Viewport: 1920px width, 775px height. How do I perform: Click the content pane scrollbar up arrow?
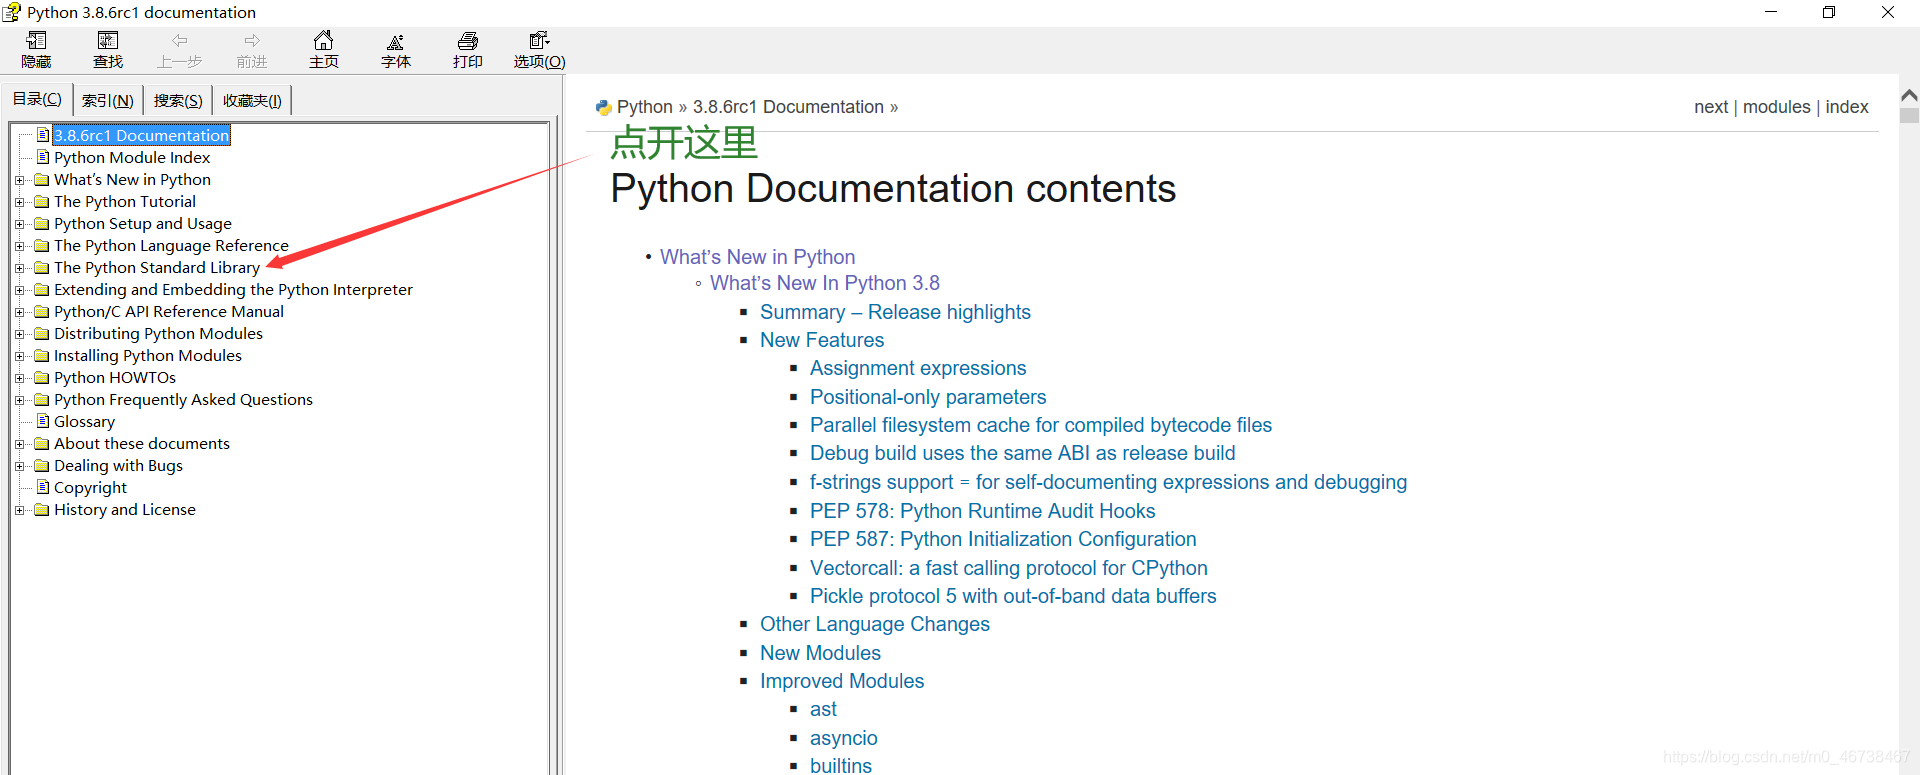(x=1909, y=95)
